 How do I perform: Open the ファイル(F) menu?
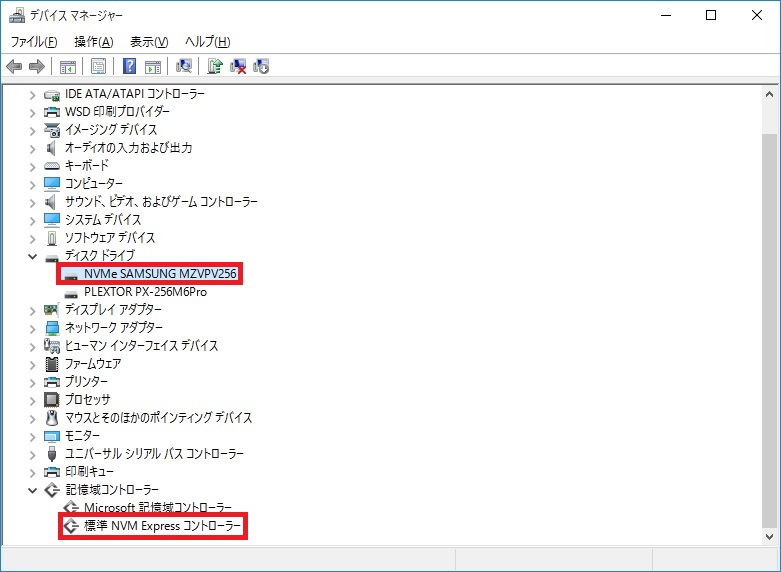pos(34,42)
